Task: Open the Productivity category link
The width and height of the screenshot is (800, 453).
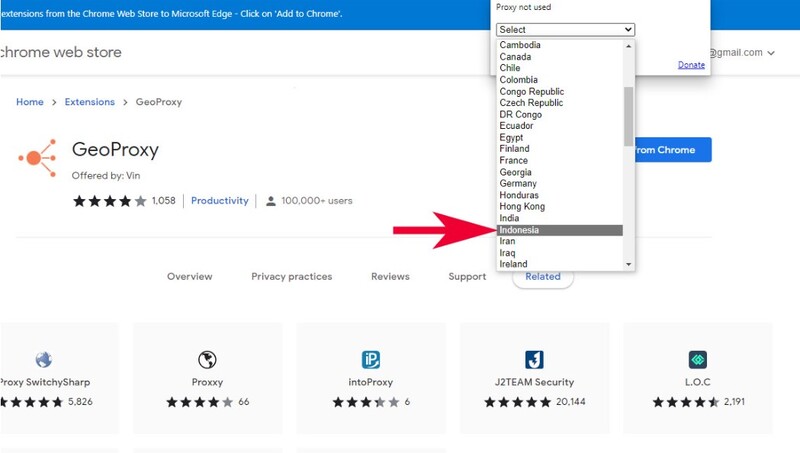Action: click(x=219, y=201)
